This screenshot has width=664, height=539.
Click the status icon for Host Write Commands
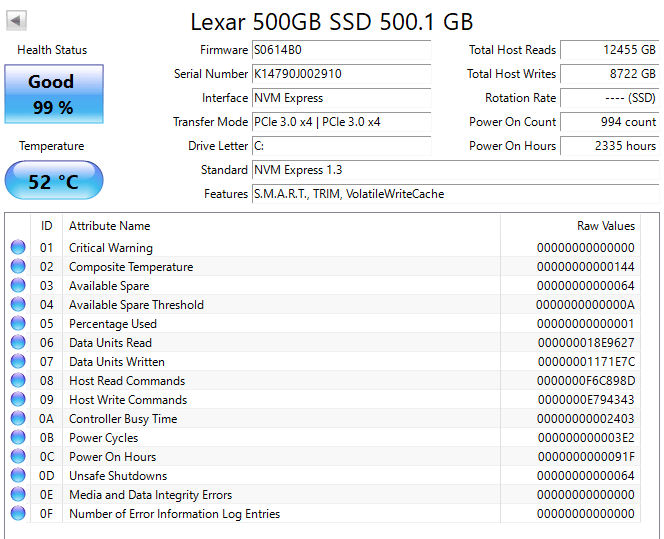tap(18, 399)
